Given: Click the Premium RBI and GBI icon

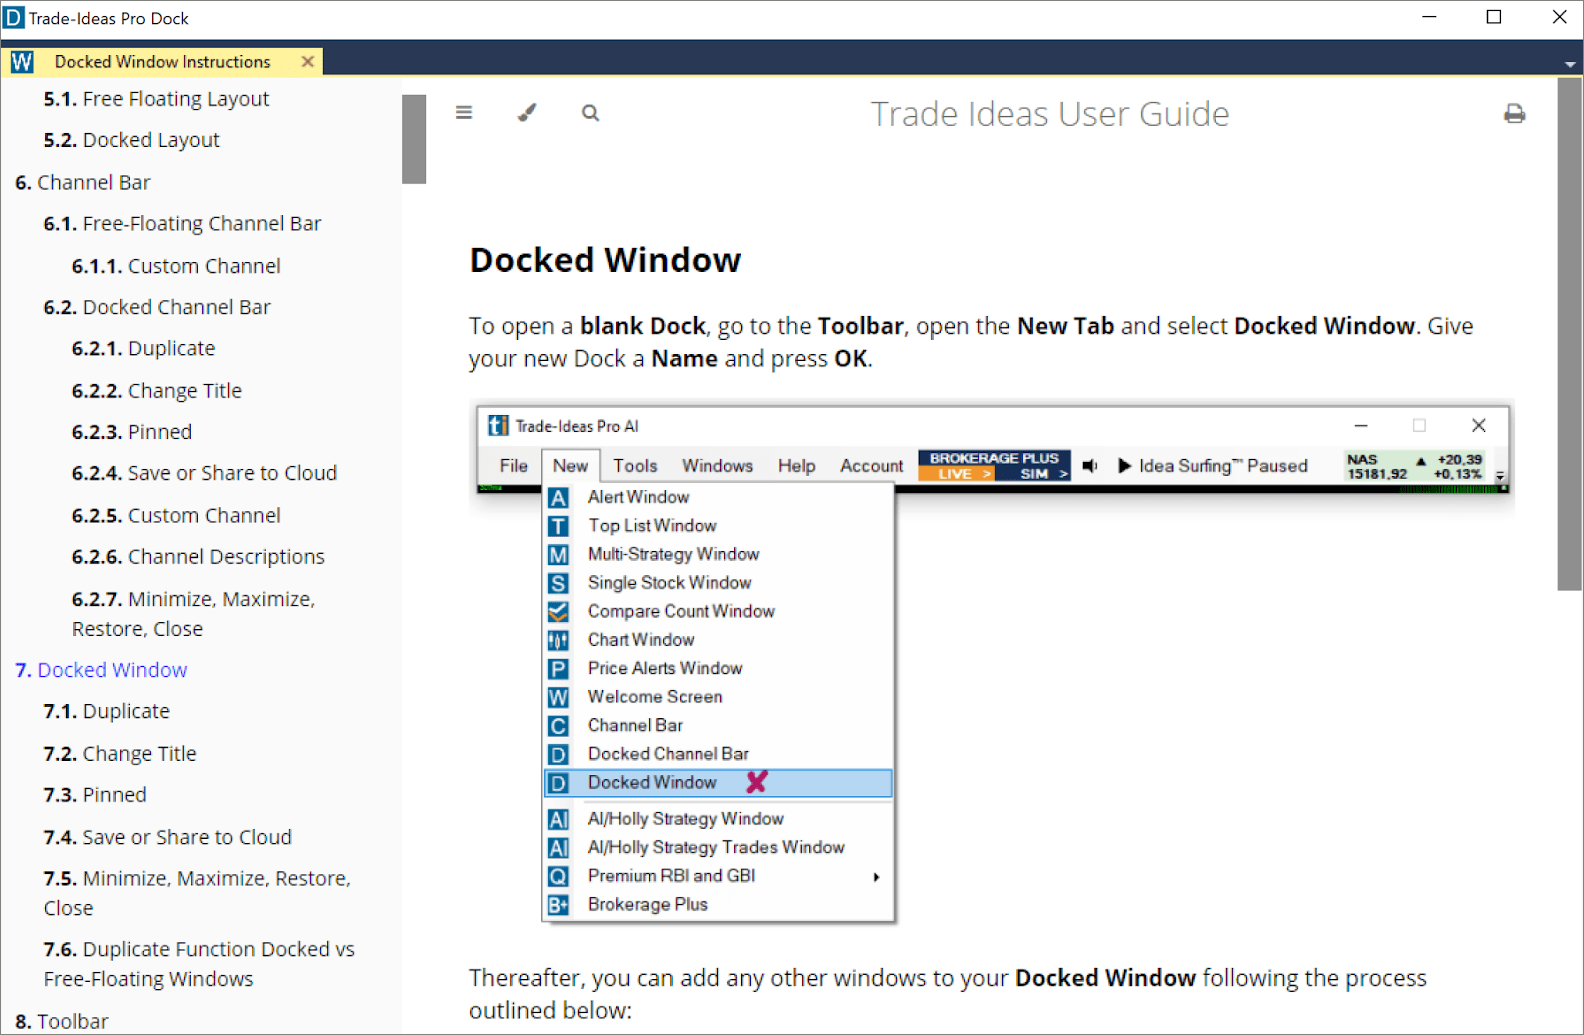Looking at the screenshot, I should pyautogui.click(x=558, y=876).
